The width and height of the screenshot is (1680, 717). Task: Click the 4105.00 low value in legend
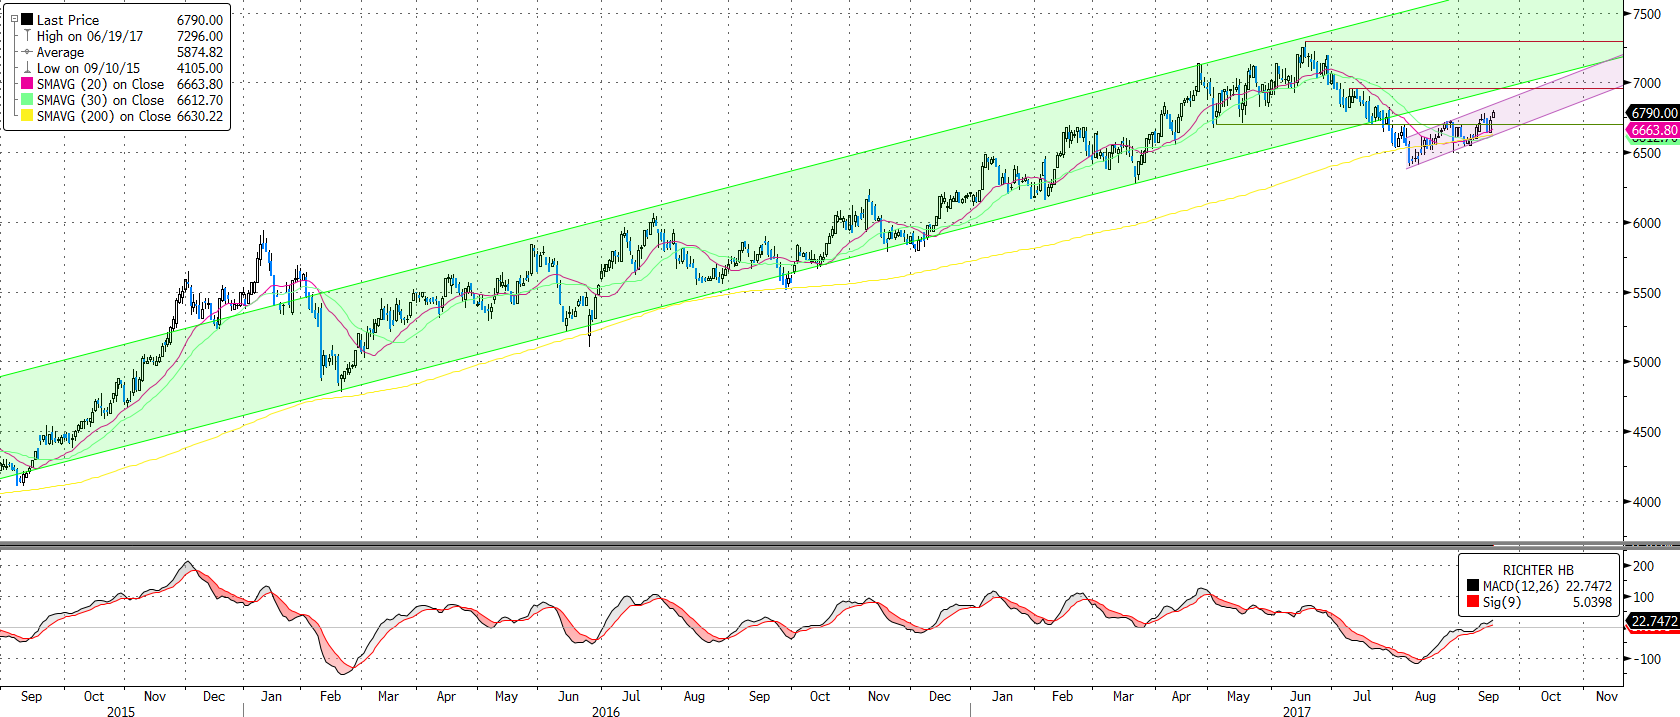[200, 68]
